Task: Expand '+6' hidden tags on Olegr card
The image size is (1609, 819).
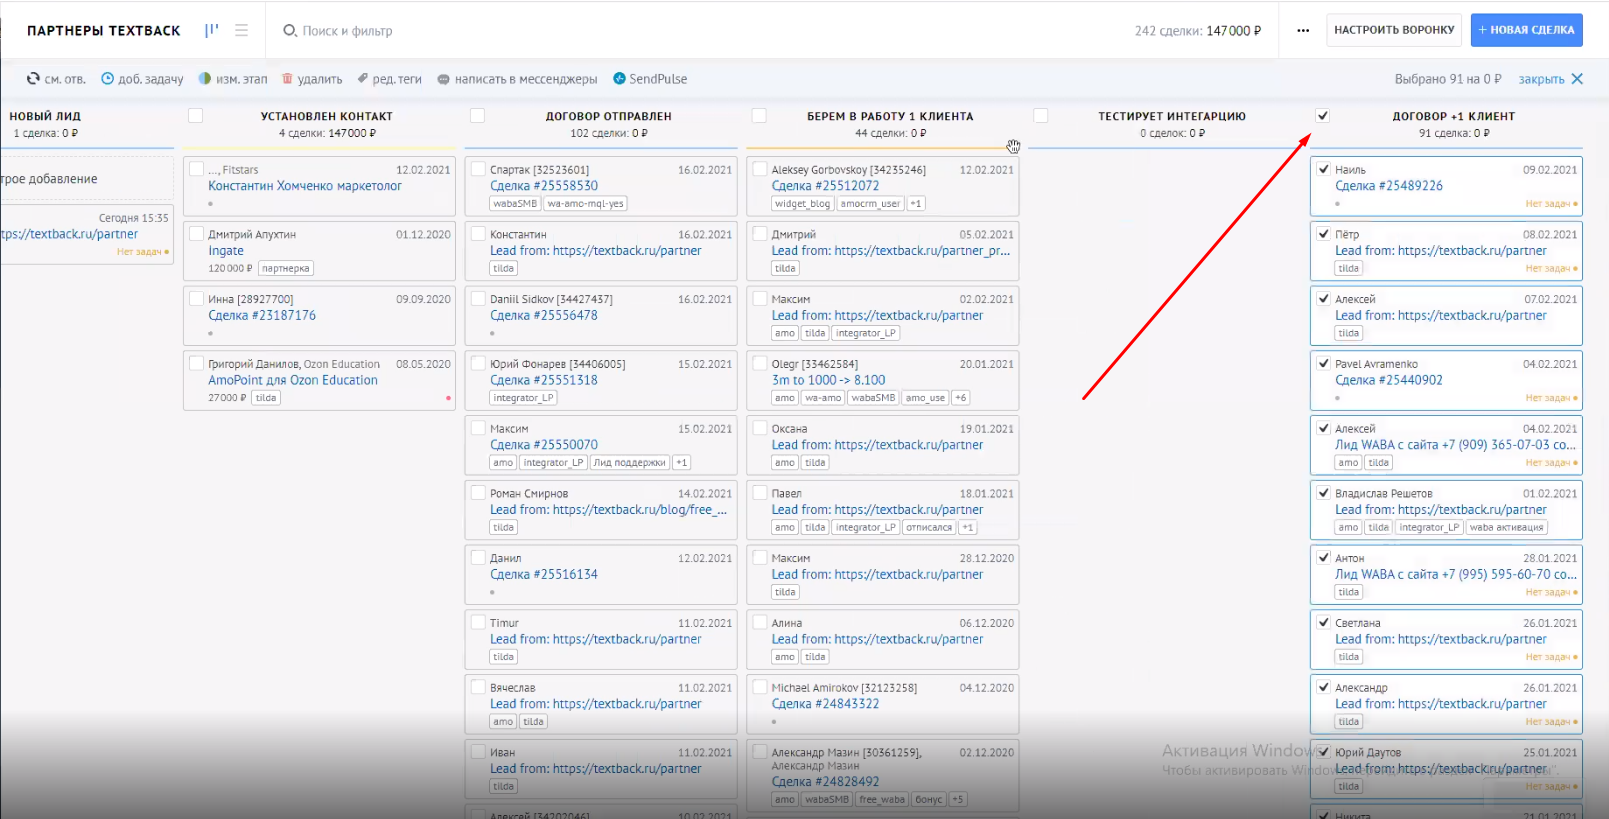Action: [961, 398]
